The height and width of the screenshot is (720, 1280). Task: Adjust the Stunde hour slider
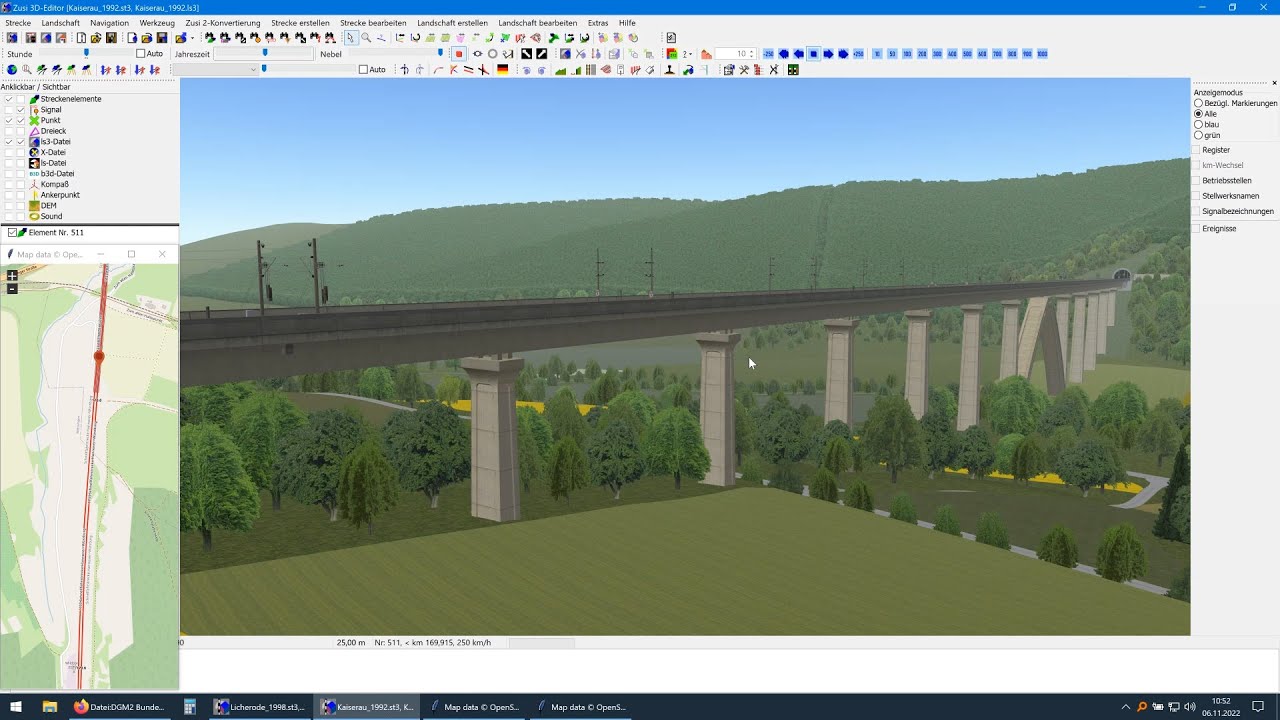coord(86,53)
